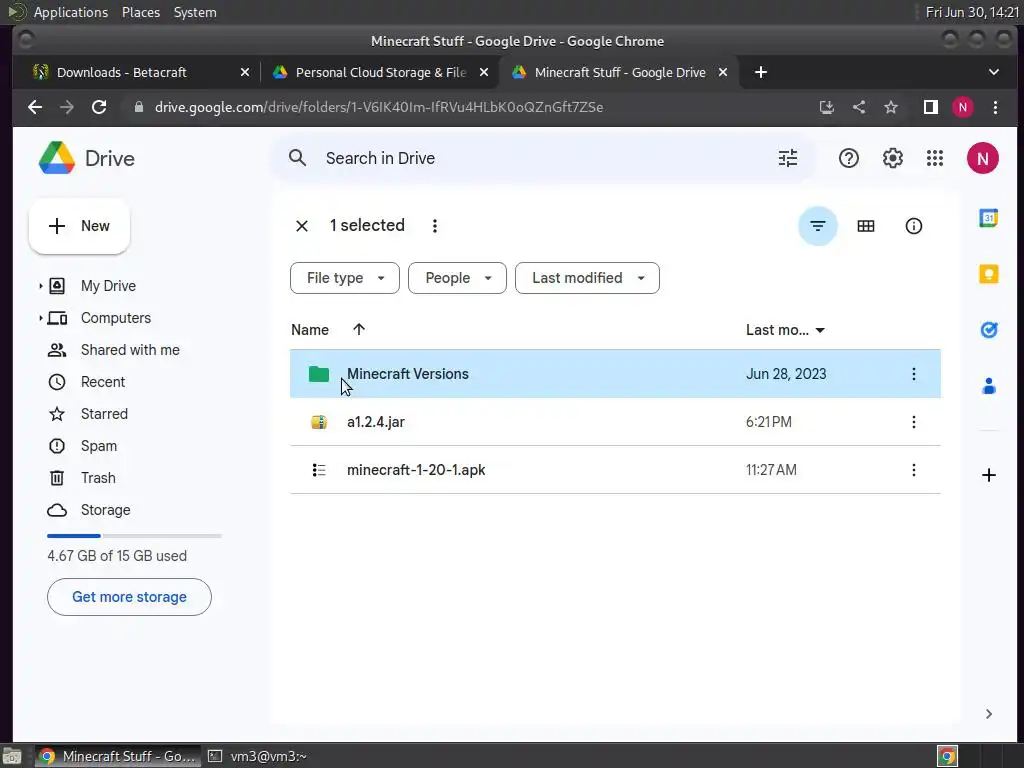Open more actions for a1.2.4.jar
The image size is (1024, 768).
coord(913,422)
